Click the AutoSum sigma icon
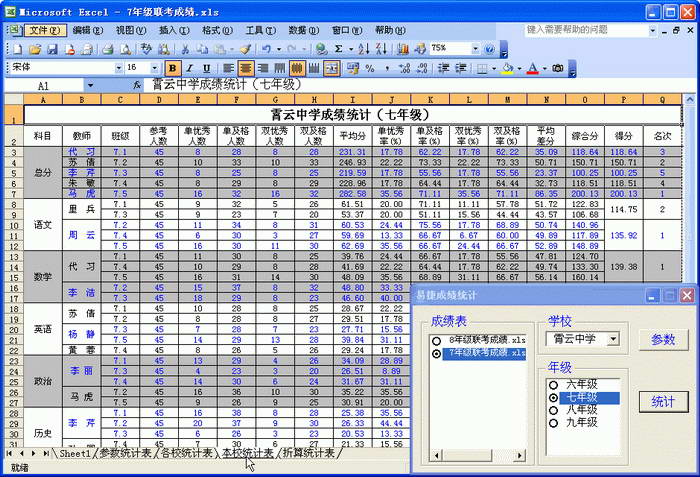The width and height of the screenshot is (700, 477). pyautogui.click(x=339, y=49)
